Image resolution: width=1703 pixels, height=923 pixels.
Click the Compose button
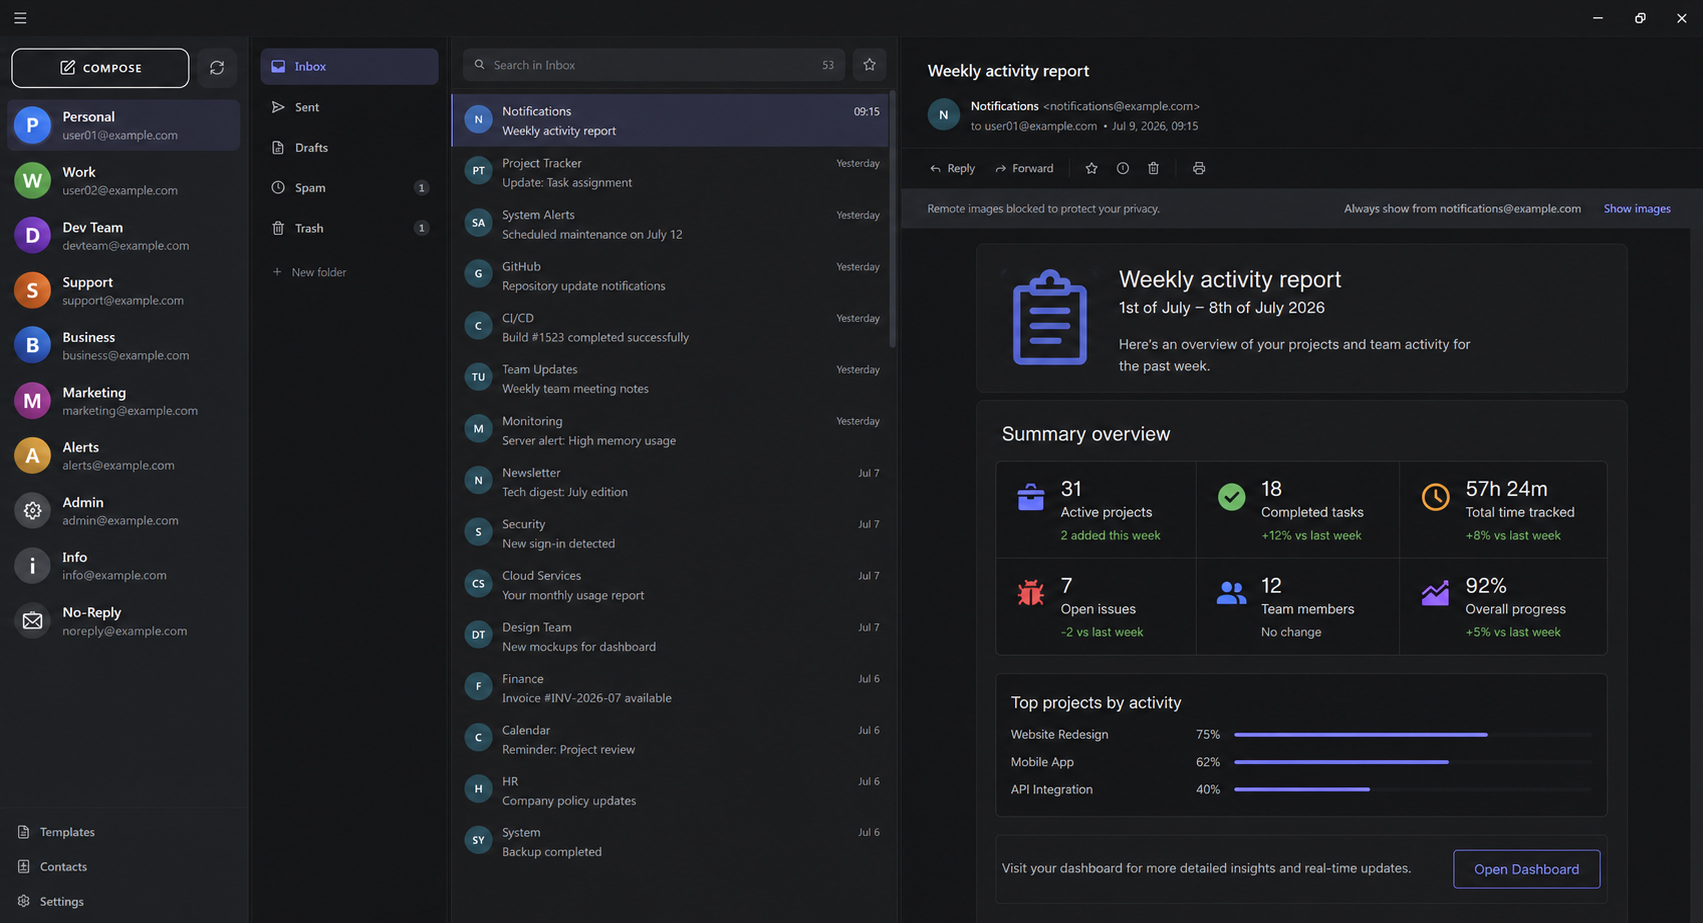pyautogui.click(x=100, y=68)
